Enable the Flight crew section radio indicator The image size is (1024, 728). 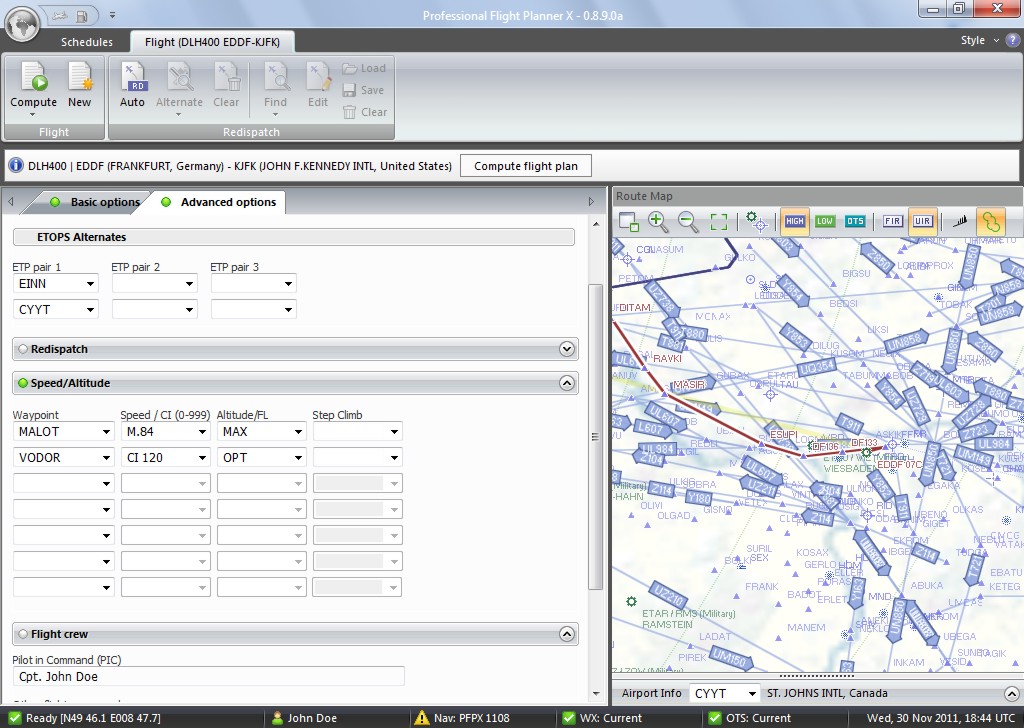[23, 634]
